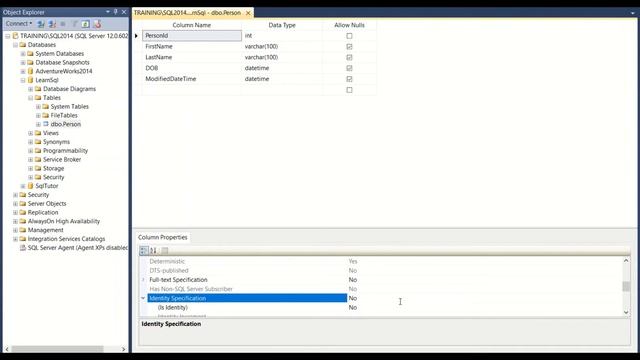Select the Views tree item

pos(51,133)
